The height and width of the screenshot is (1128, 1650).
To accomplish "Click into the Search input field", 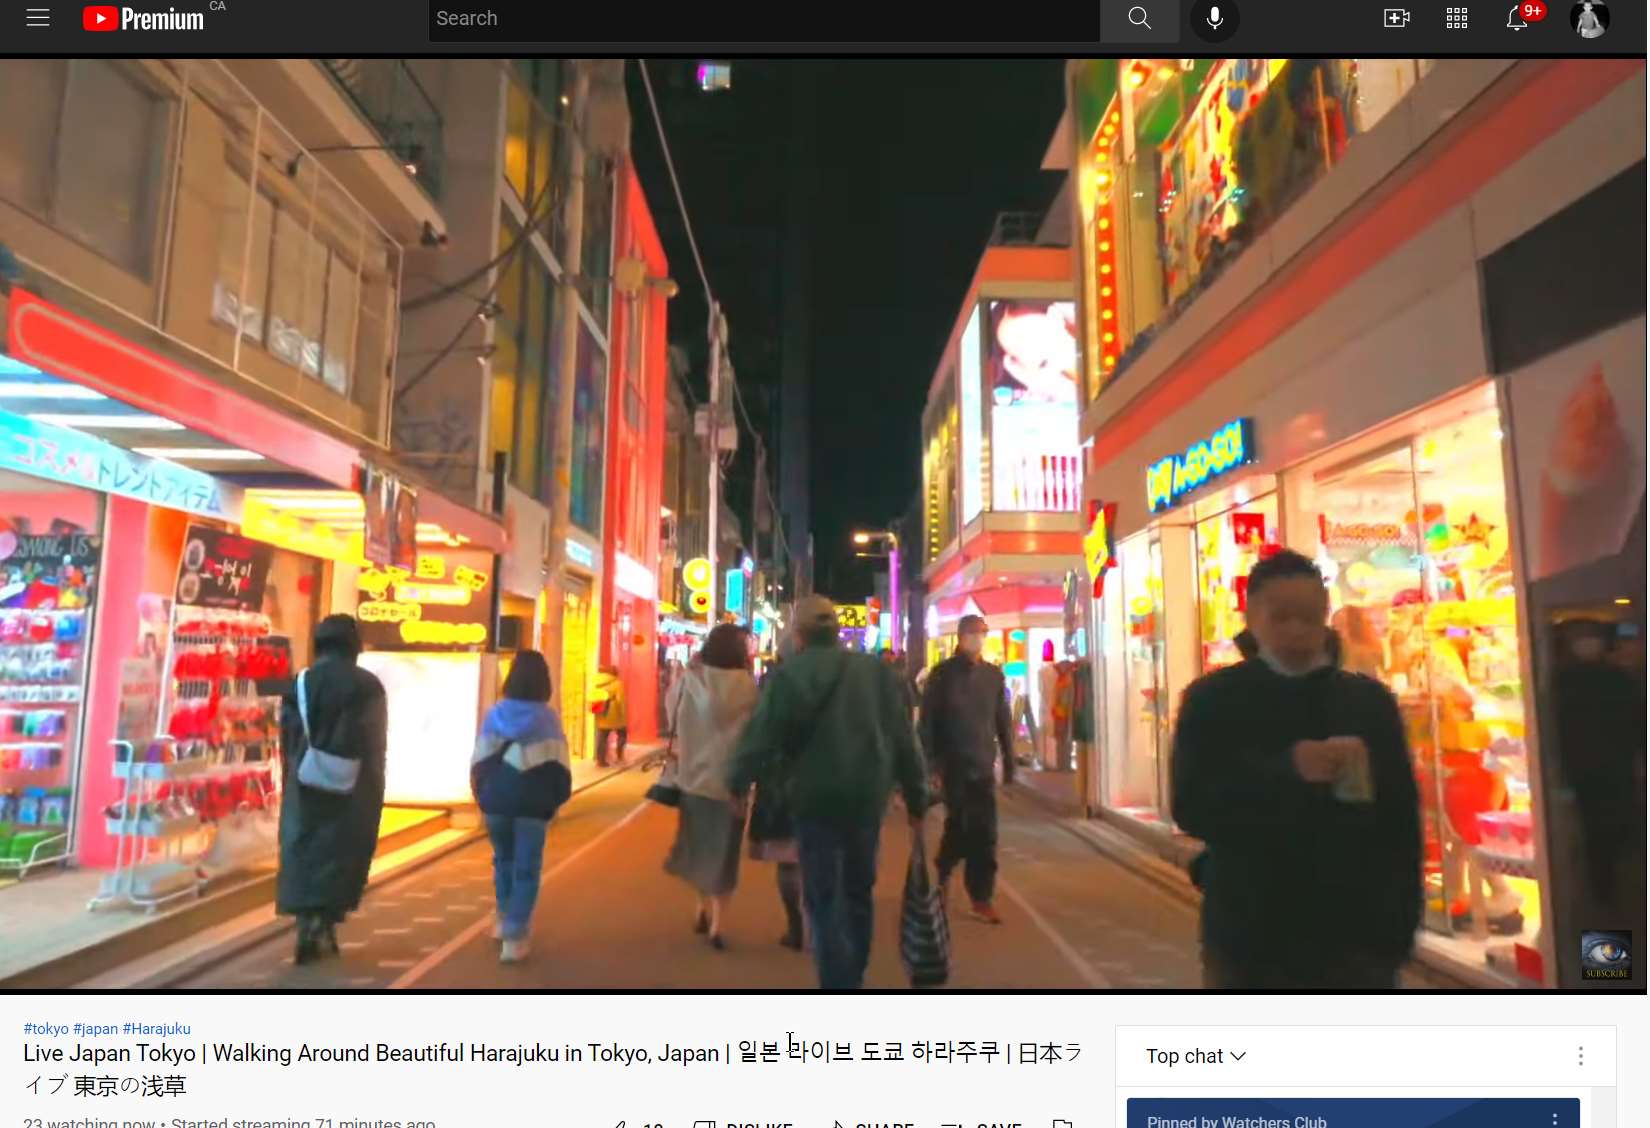I will coord(763,19).
